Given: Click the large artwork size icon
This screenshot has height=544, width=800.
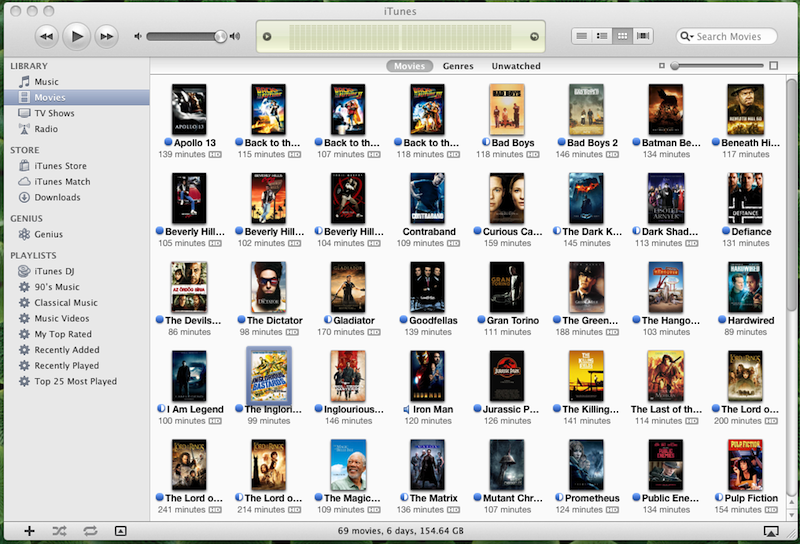Looking at the screenshot, I should (x=773, y=66).
